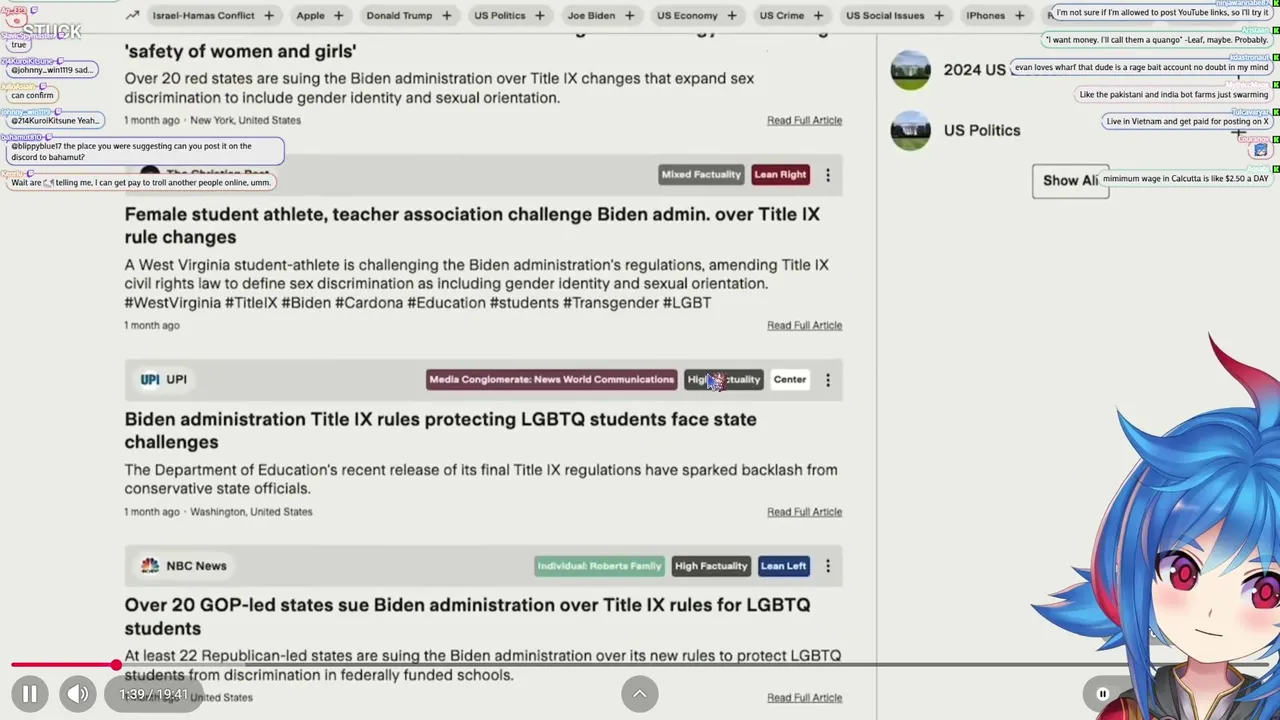Image resolution: width=1280 pixels, height=720 pixels.
Task: Add US Politics chip via its plus icon
Action: coord(539,15)
